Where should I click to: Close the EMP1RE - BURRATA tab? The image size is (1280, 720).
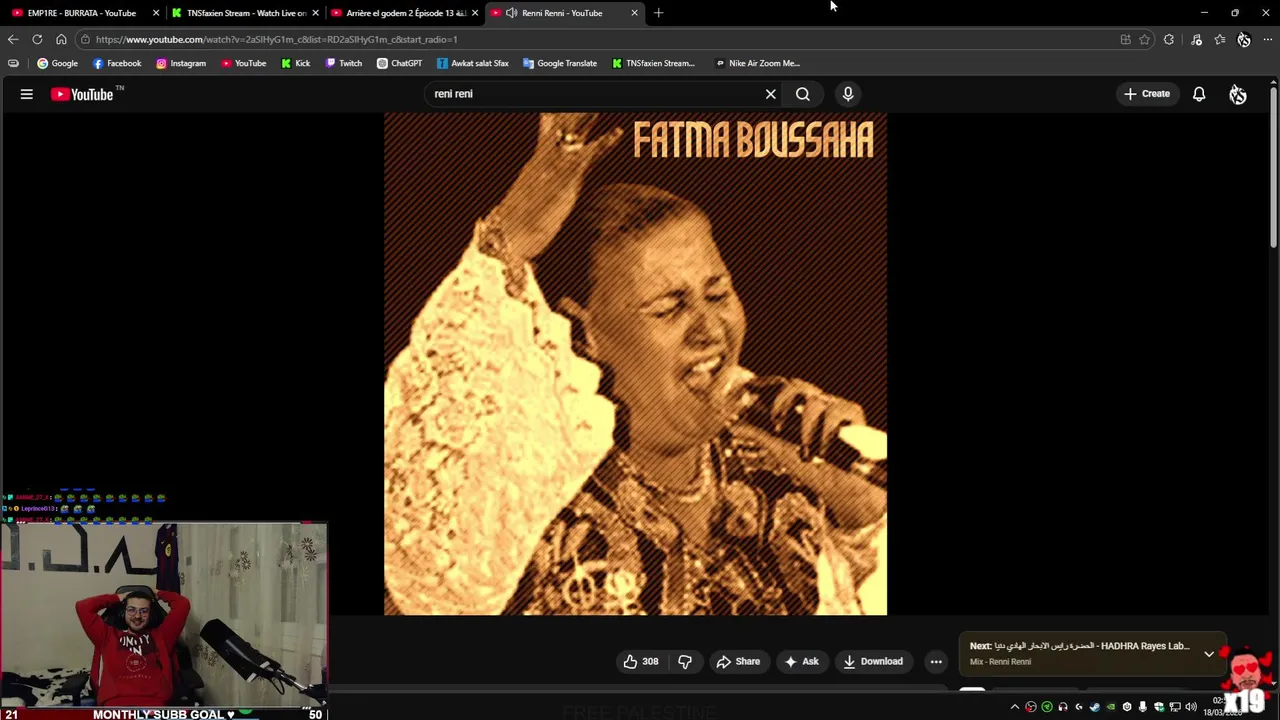coord(156,13)
